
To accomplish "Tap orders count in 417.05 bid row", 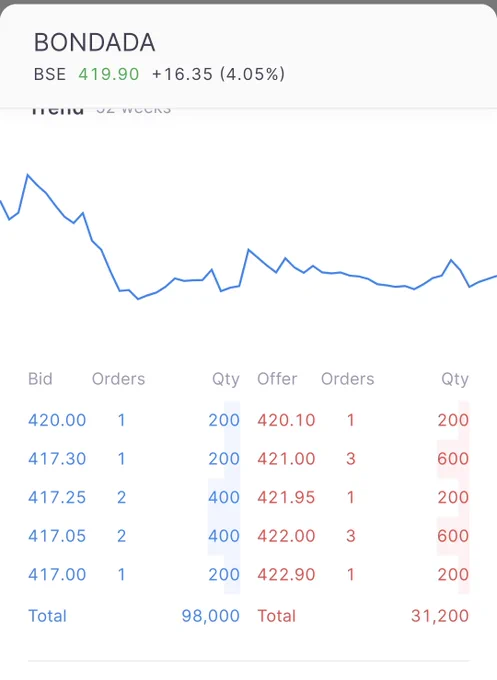I will tap(121, 536).
